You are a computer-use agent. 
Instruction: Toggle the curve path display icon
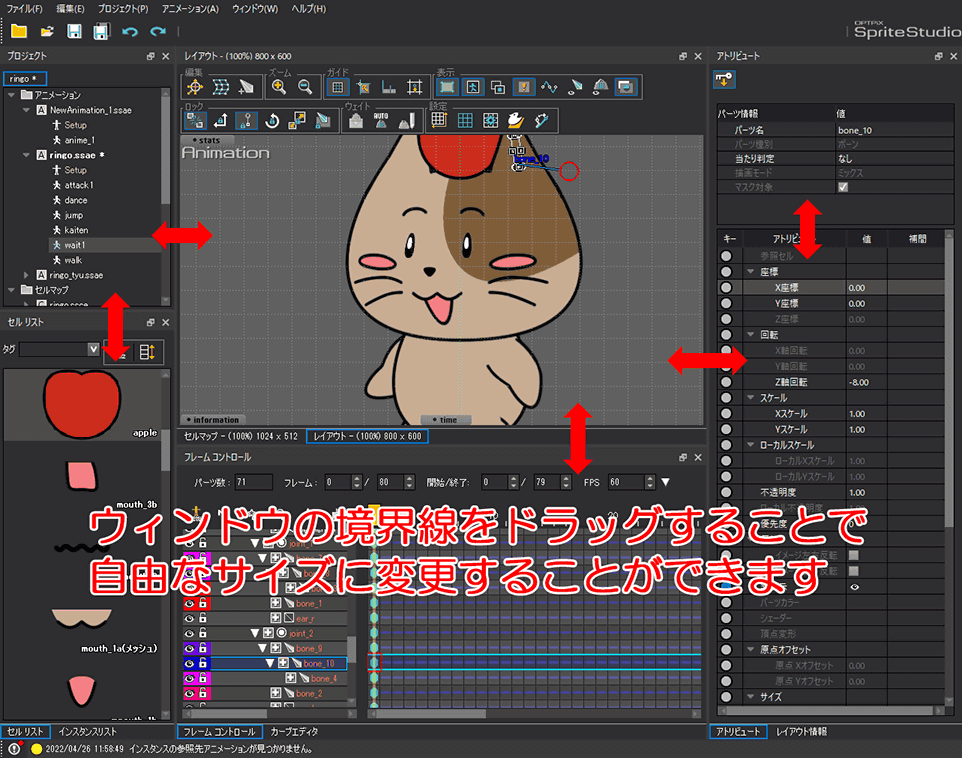[x=549, y=87]
